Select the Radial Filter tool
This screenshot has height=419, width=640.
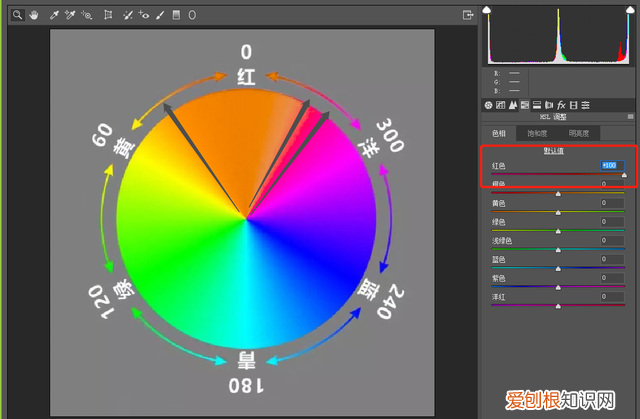pyautogui.click(x=192, y=15)
